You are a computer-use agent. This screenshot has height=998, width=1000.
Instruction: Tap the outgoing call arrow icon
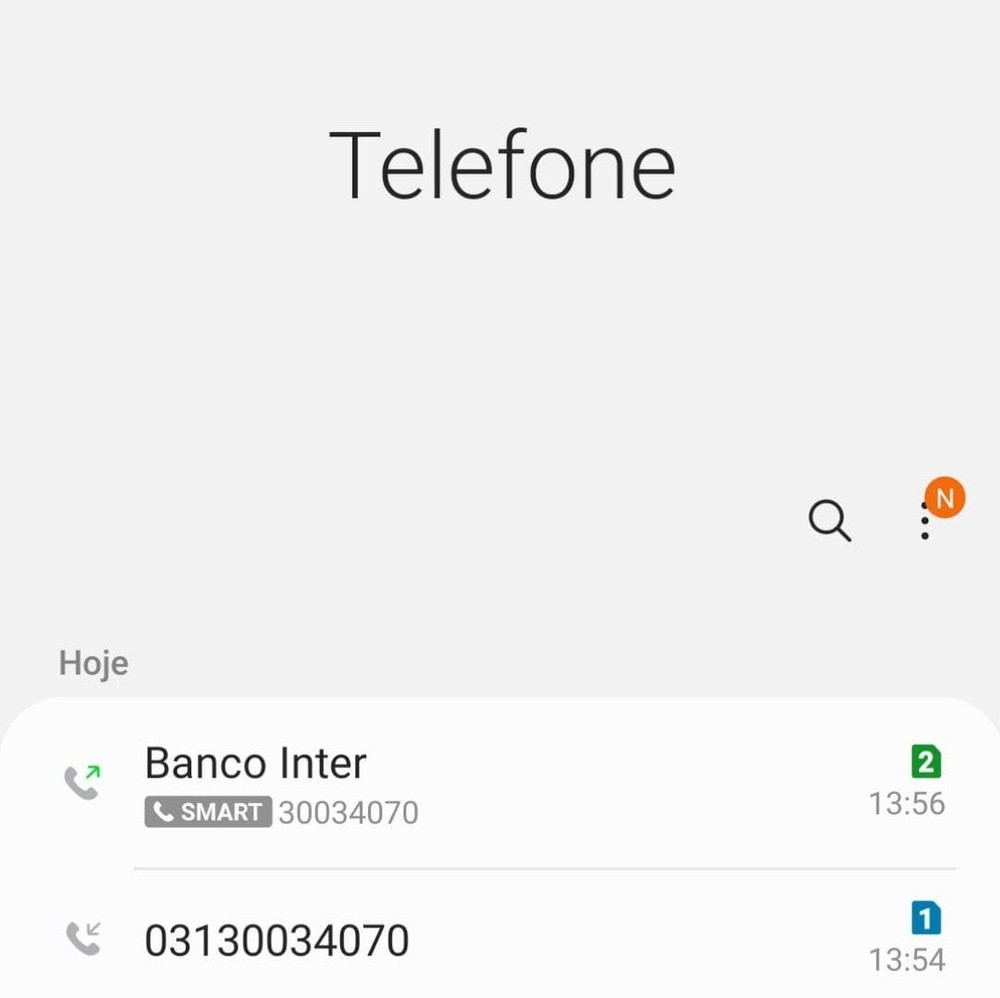coord(83,782)
